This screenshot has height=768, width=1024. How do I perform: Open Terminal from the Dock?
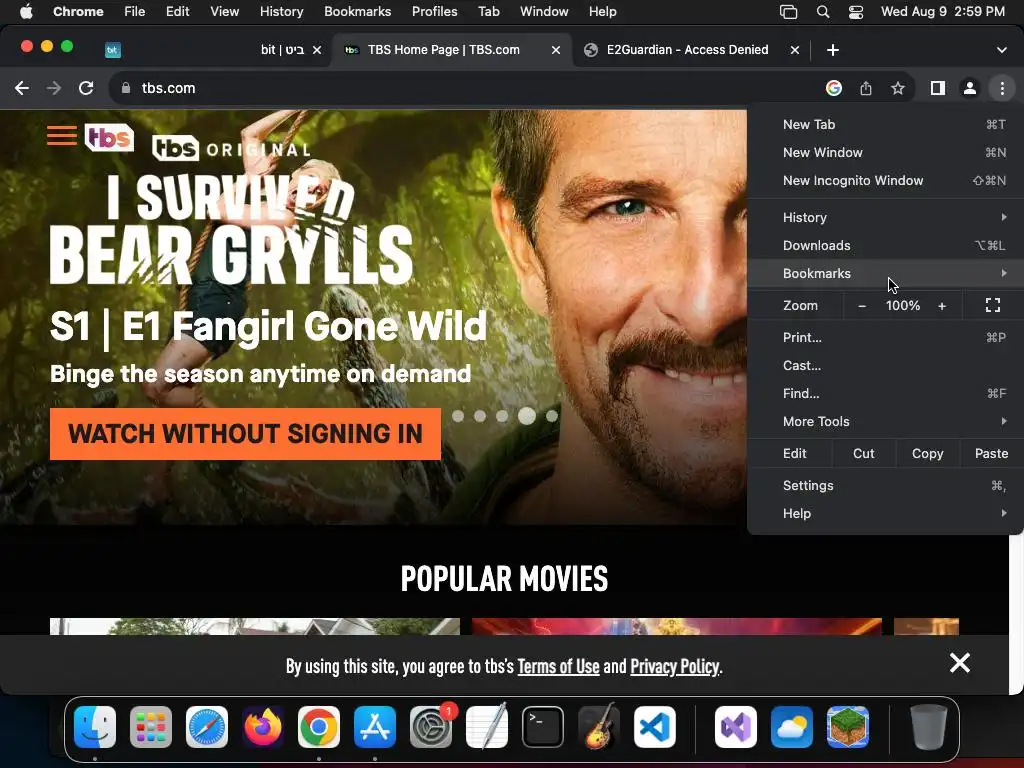point(543,727)
